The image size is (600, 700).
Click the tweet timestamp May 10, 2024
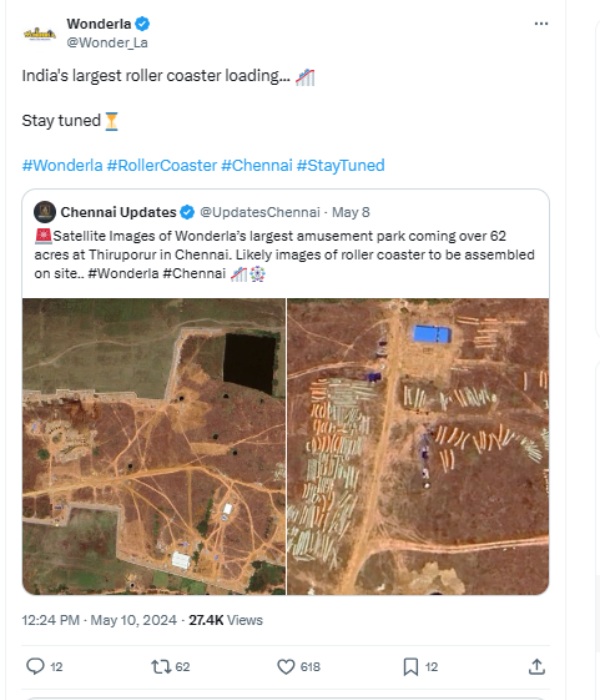[x=135, y=620]
